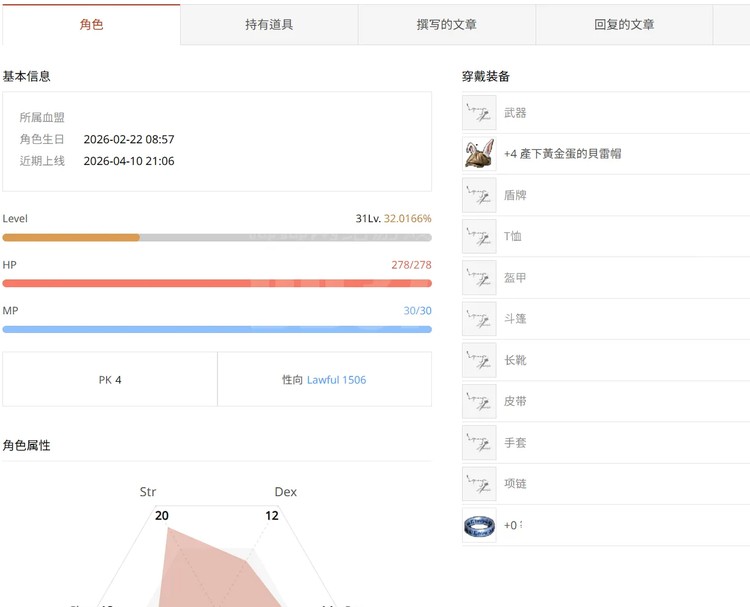Click the red HP bar
The image size is (750, 607).
pyautogui.click(x=217, y=284)
